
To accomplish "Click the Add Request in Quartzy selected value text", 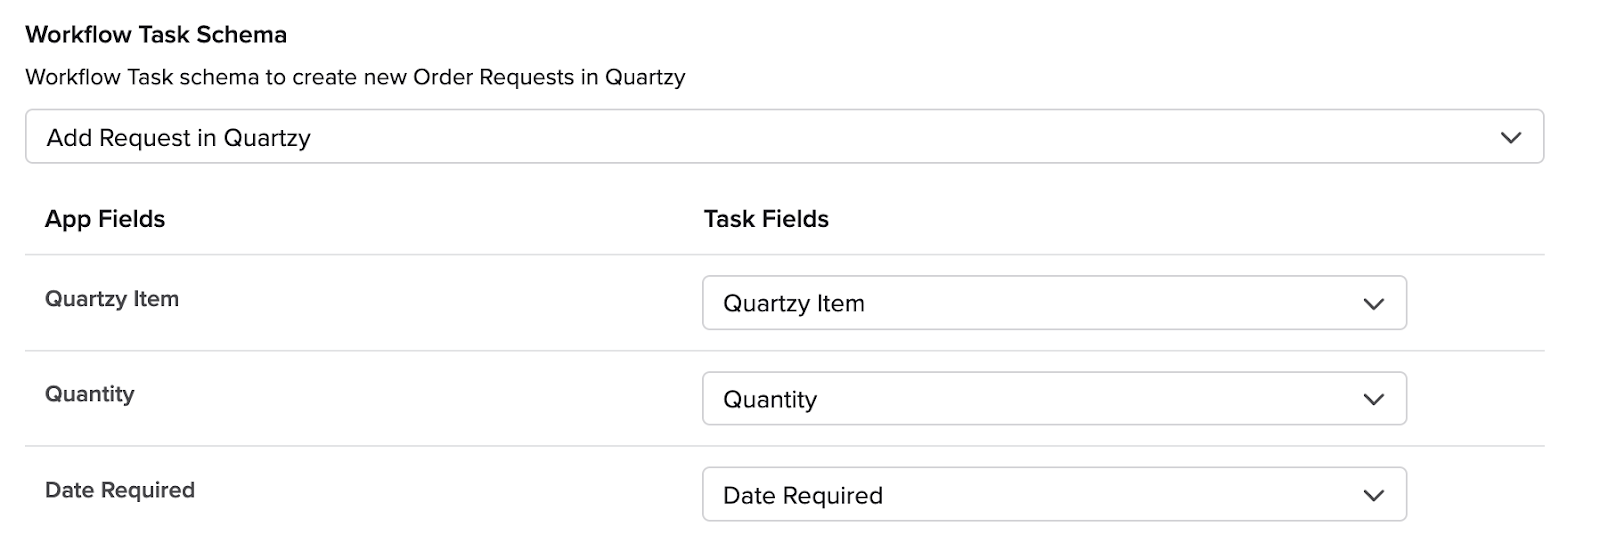I will [x=179, y=138].
